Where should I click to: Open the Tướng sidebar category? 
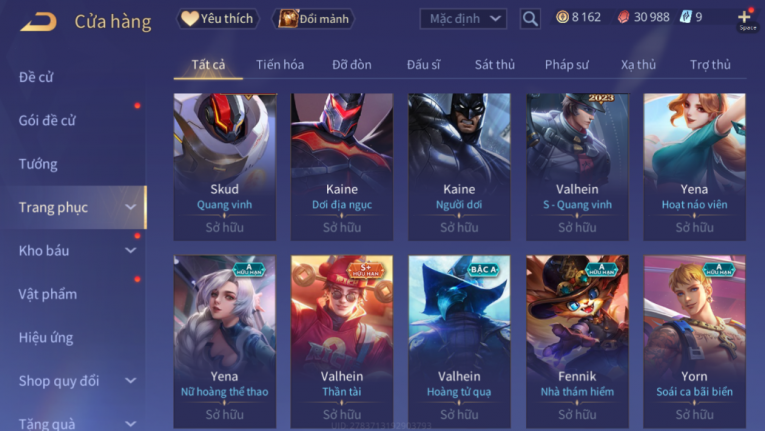tap(38, 164)
